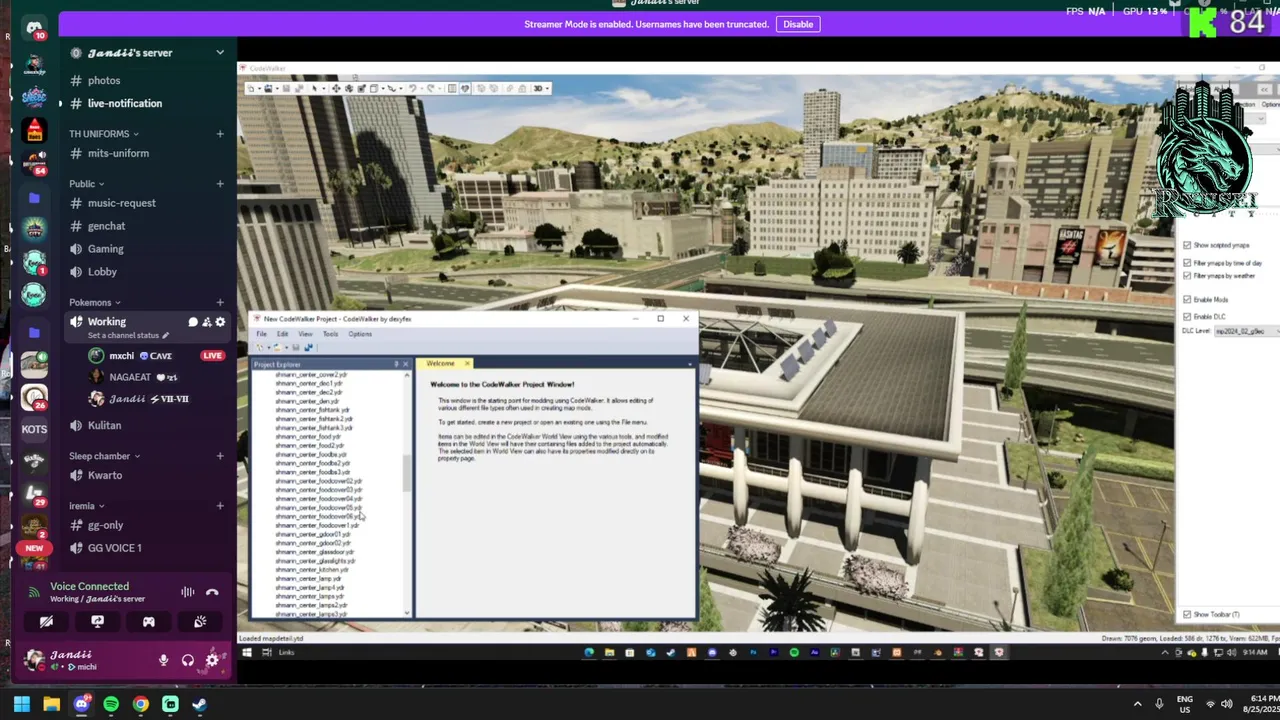This screenshot has height=720, width=1280.
Task: Toggle Show Toolbar (T) checkbox
Action: [1187, 614]
